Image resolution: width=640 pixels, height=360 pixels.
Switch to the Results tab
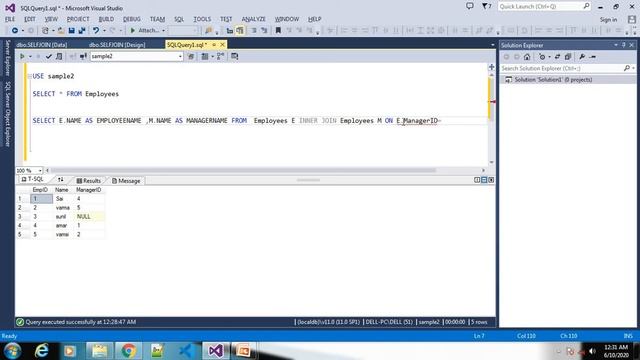point(89,181)
